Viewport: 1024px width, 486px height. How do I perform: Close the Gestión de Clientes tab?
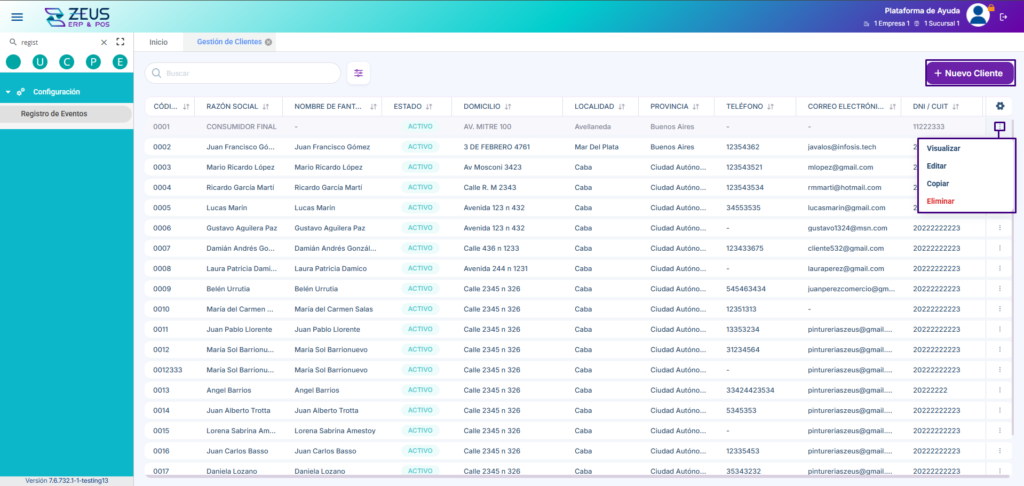[x=268, y=42]
